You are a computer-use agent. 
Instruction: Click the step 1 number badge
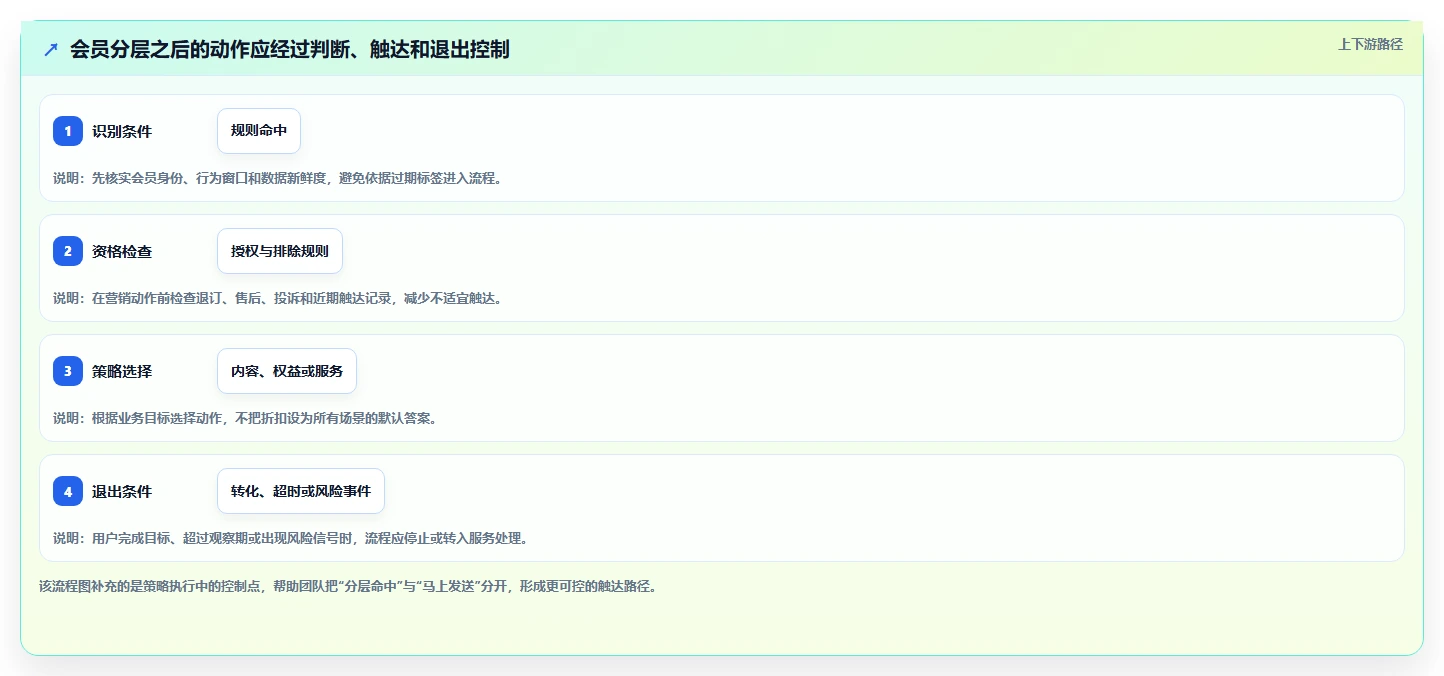[68, 131]
